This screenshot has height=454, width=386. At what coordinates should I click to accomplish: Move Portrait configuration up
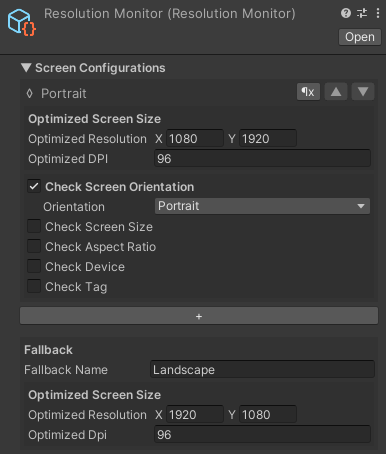(336, 92)
